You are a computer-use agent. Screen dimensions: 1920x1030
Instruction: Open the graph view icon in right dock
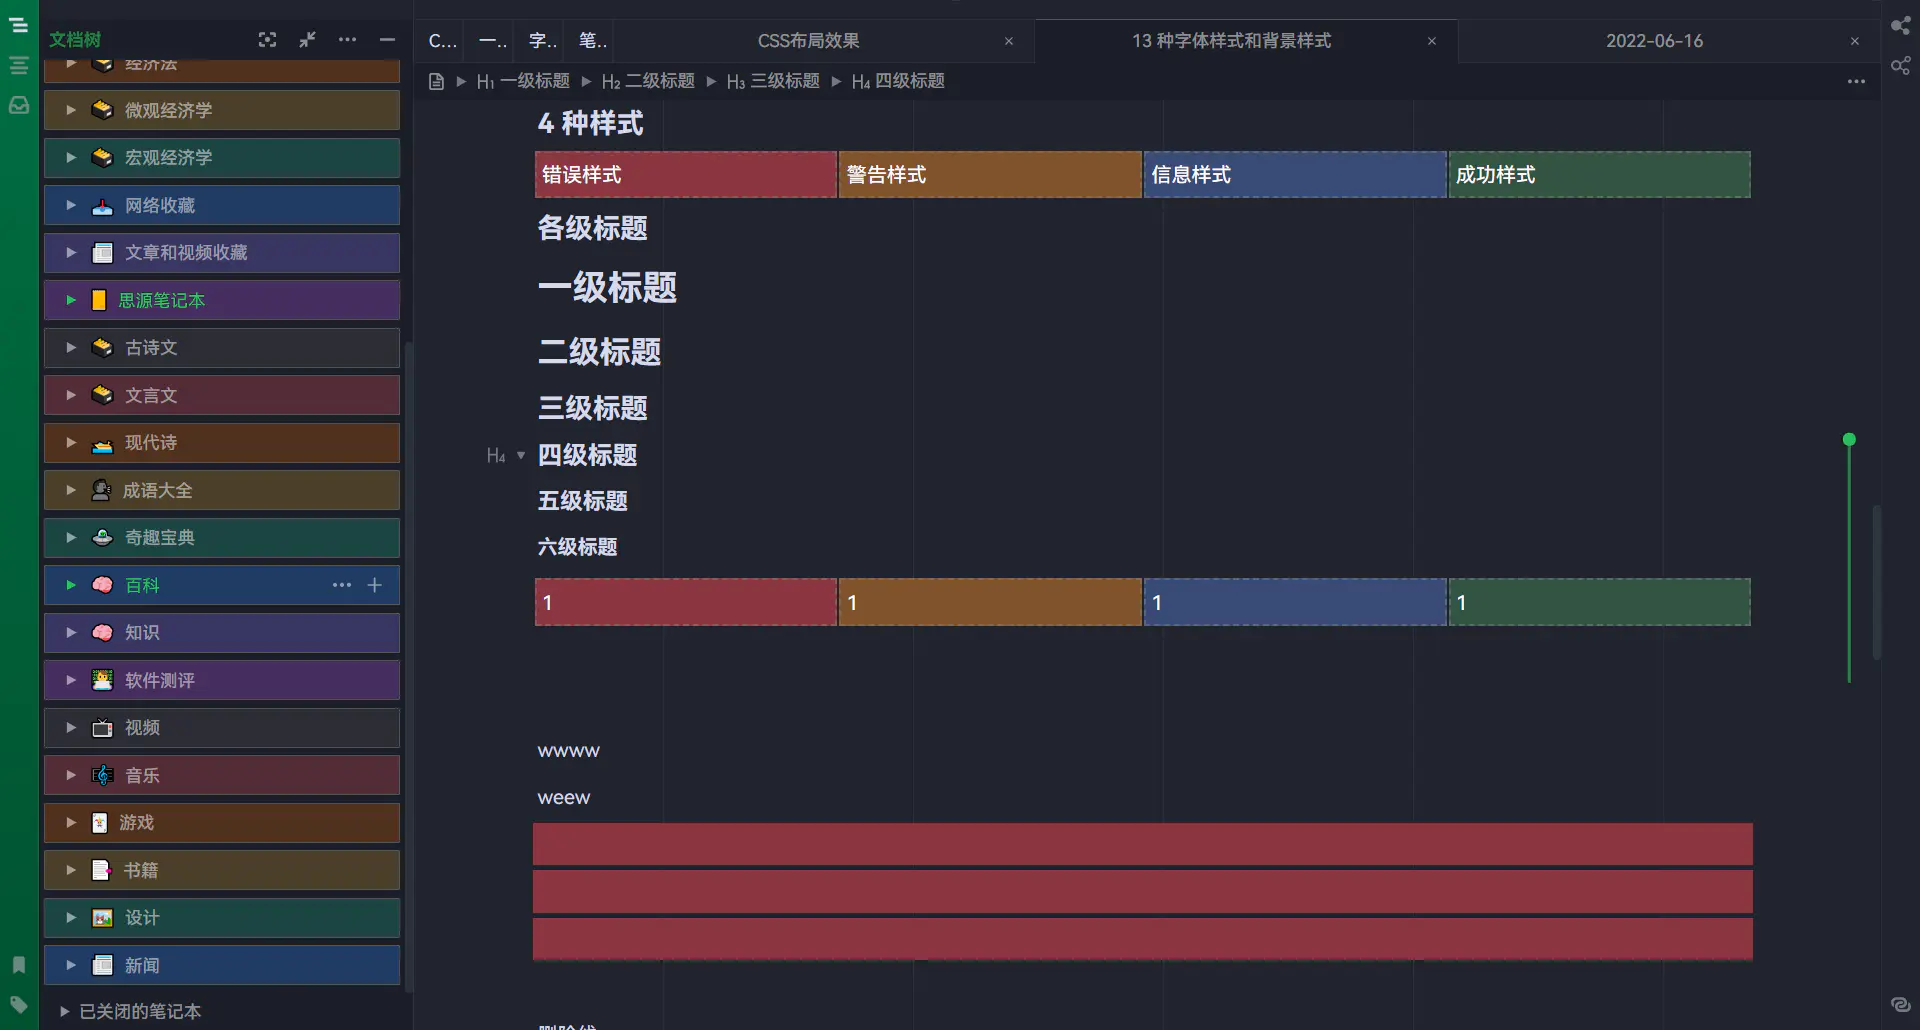click(x=1900, y=26)
